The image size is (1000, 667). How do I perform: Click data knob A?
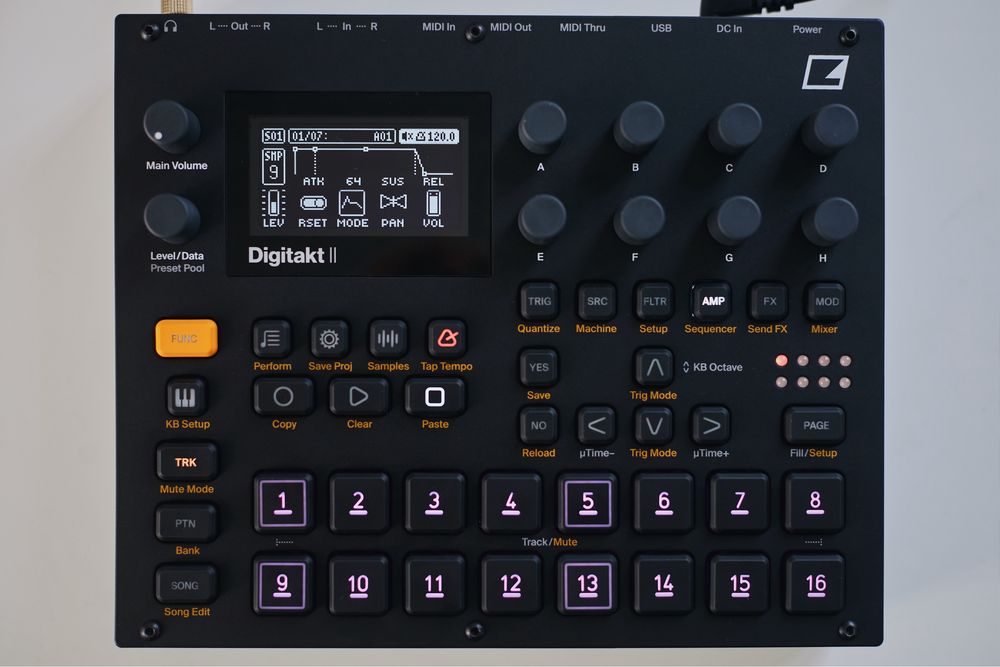coord(542,126)
